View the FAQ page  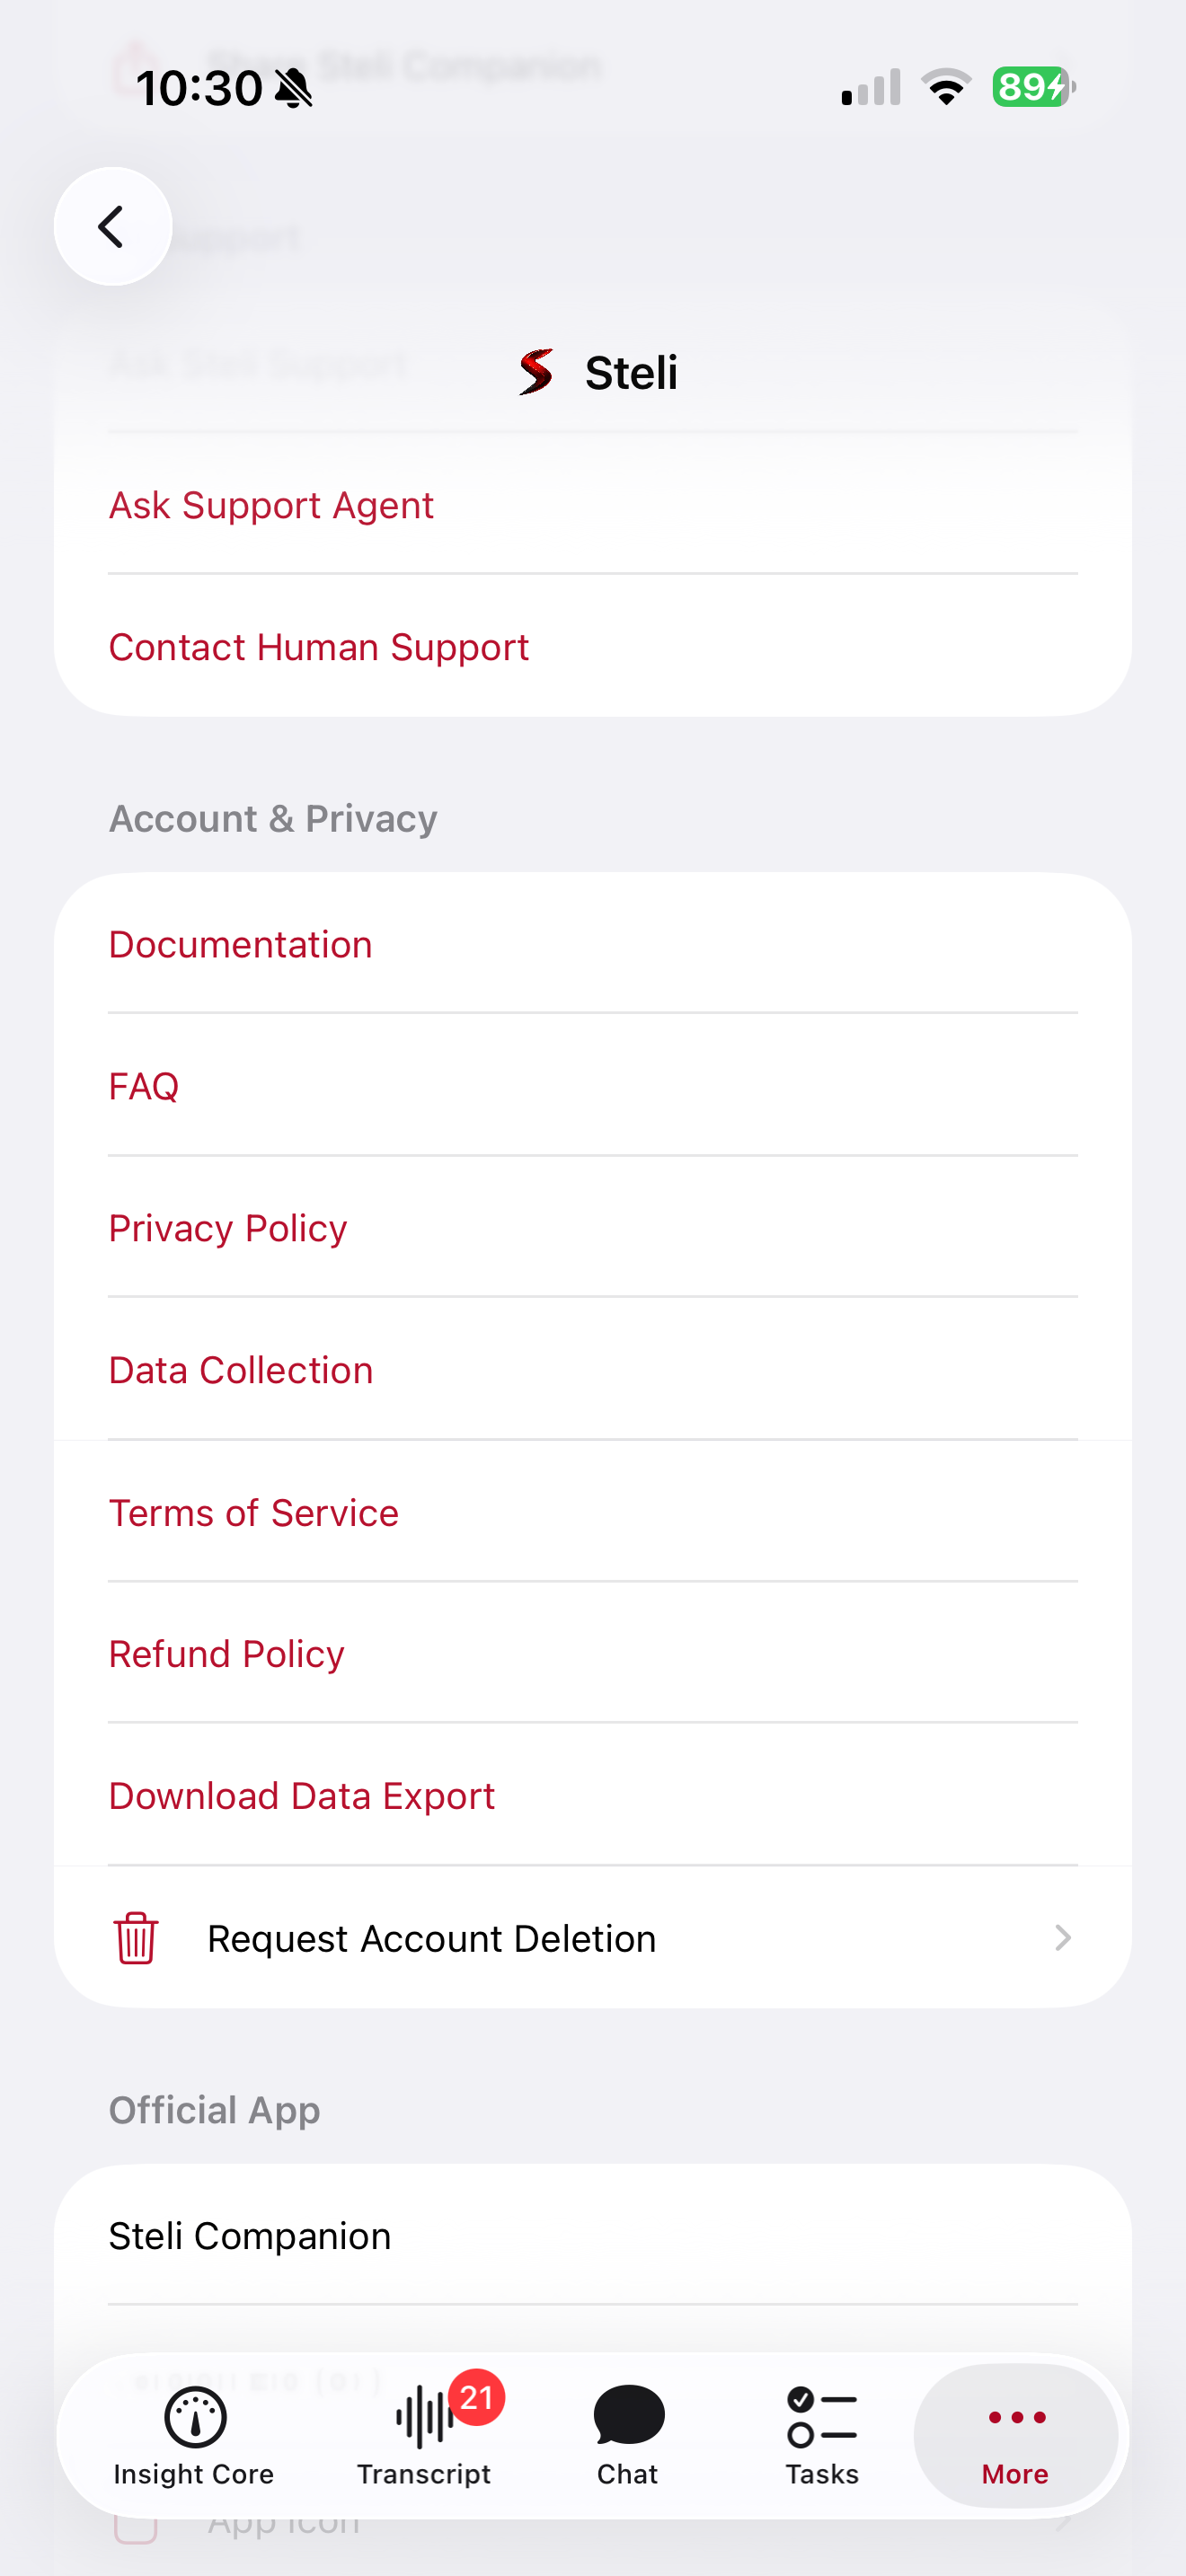click(x=144, y=1086)
